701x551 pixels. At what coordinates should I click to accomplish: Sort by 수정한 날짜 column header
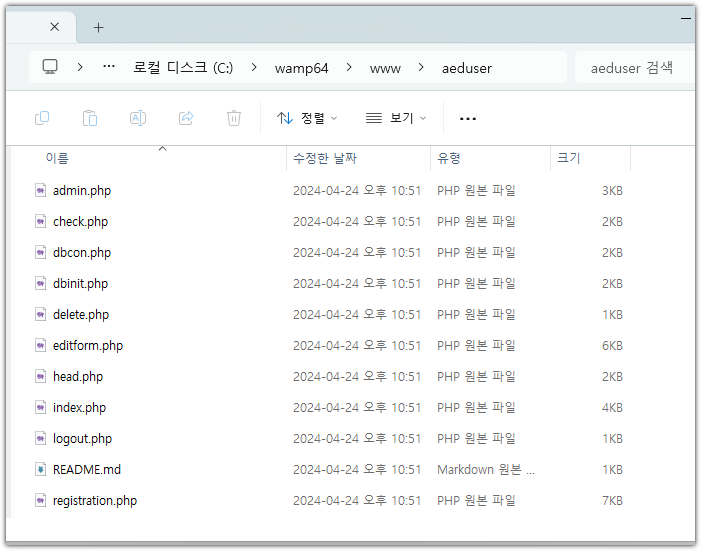[x=325, y=158]
